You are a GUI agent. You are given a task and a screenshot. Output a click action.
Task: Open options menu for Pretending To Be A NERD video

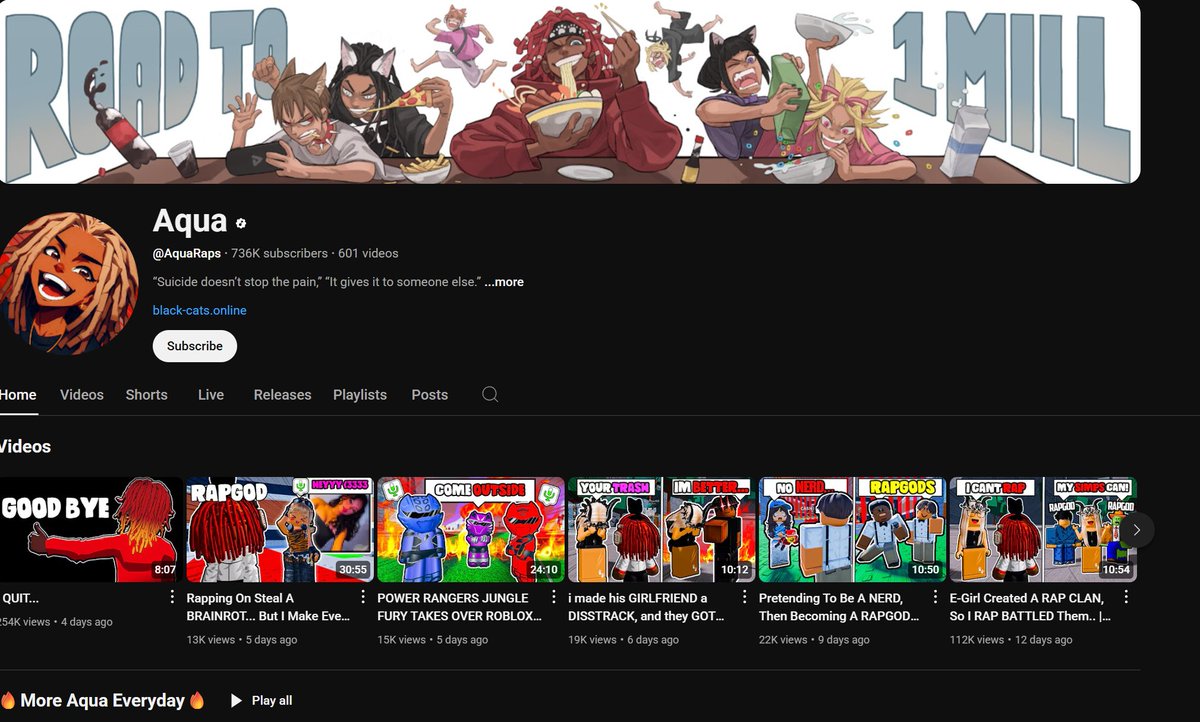[935, 597]
